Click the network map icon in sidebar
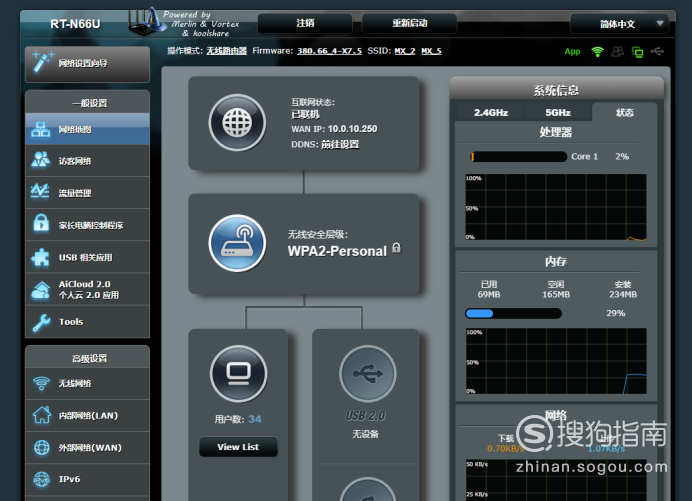This screenshot has height=501, width=692. click(41, 129)
